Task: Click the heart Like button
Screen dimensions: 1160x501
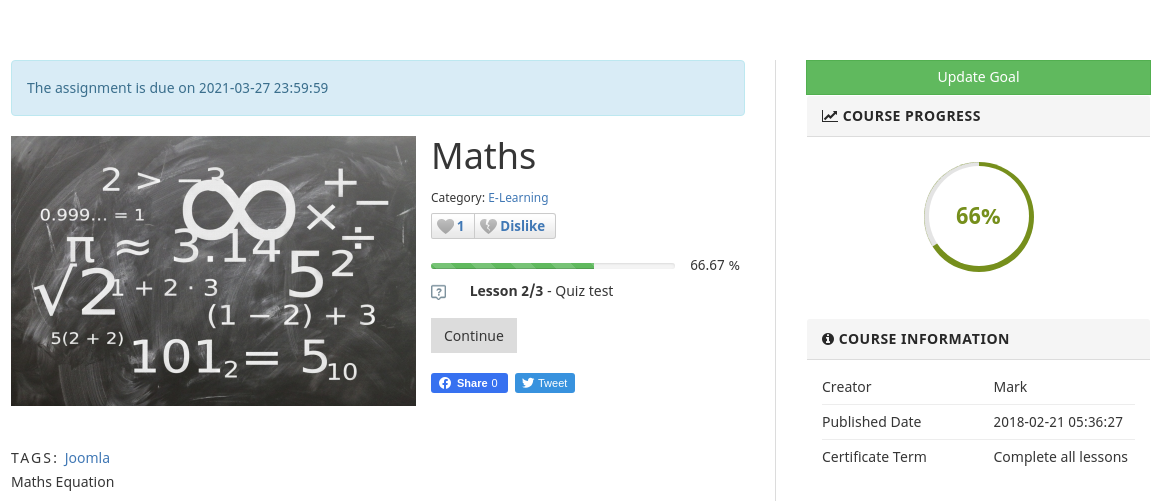Action: click(453, 226)
